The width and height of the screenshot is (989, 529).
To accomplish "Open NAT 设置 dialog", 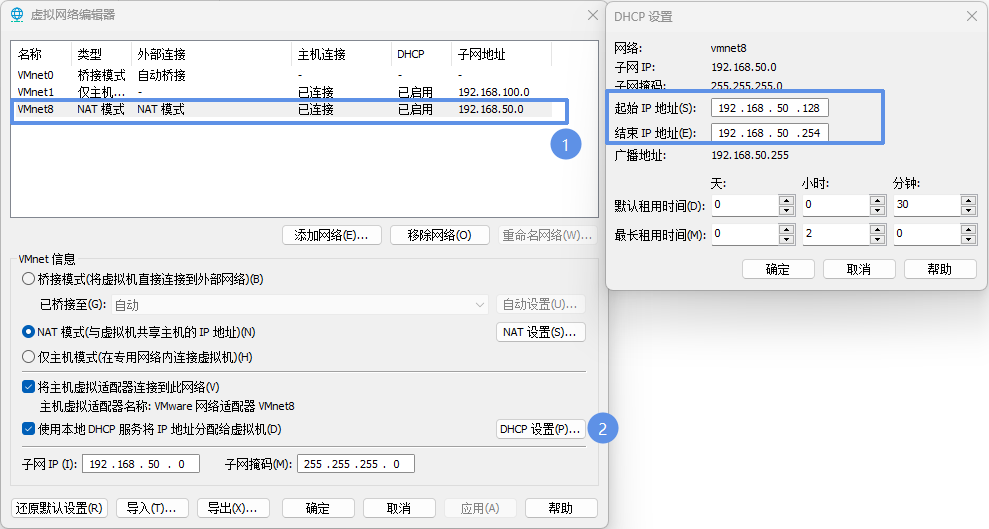I will (x=540, y=332).
